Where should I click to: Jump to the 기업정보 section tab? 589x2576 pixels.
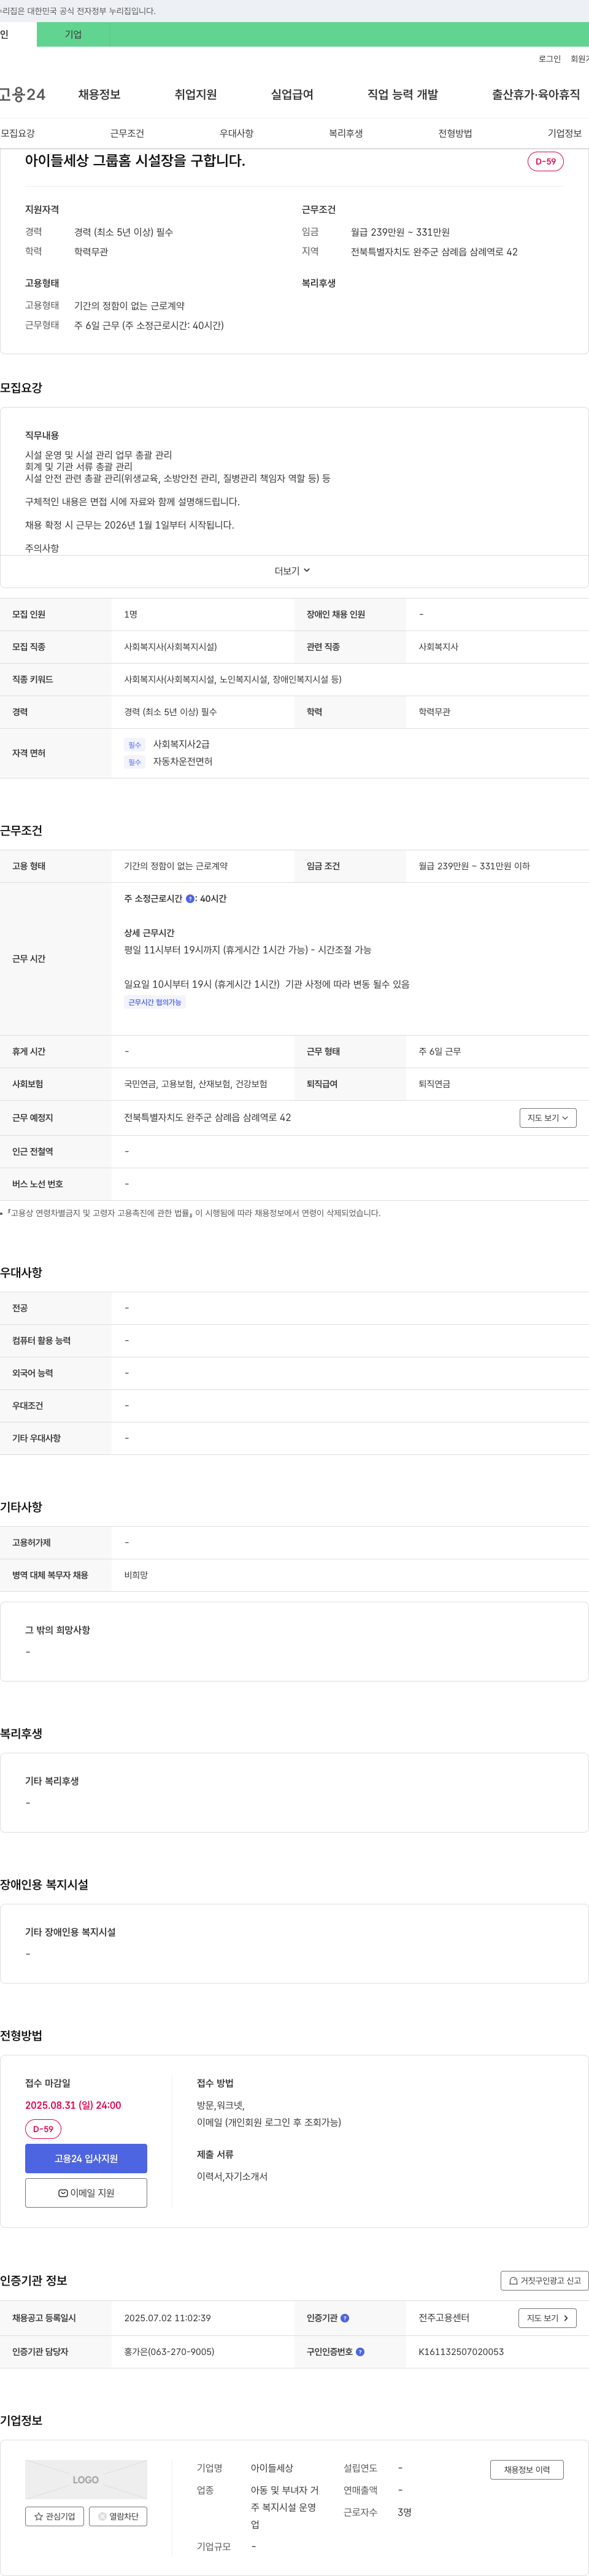(x=564, y=133)
